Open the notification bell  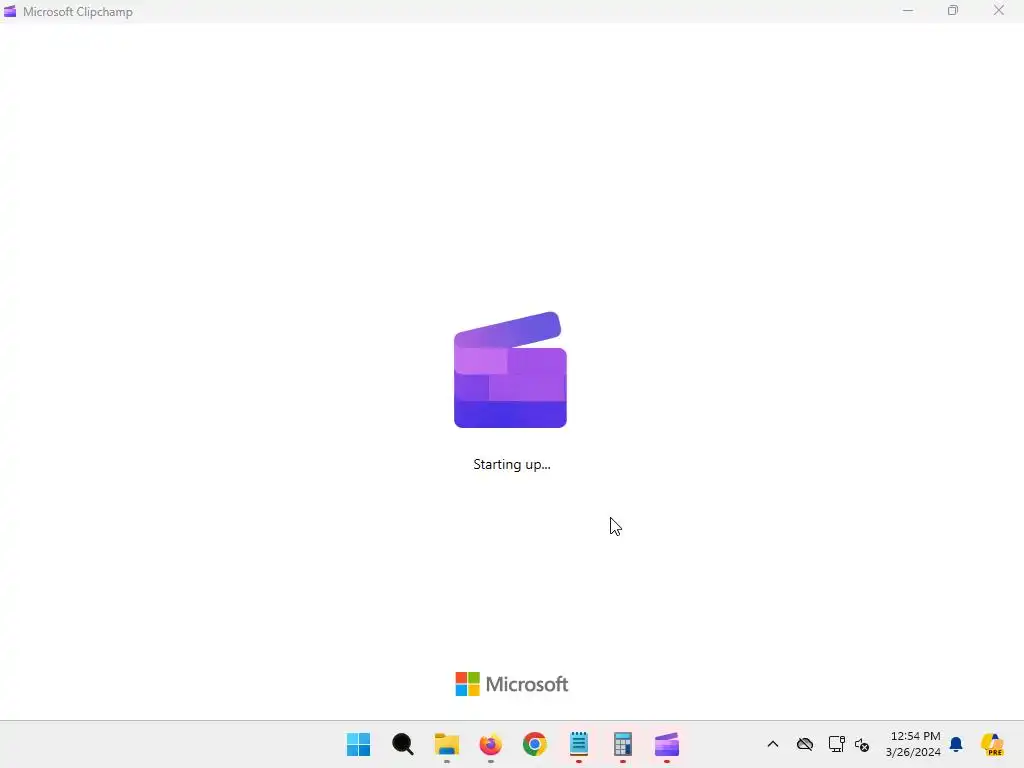[x=956, y=744]
